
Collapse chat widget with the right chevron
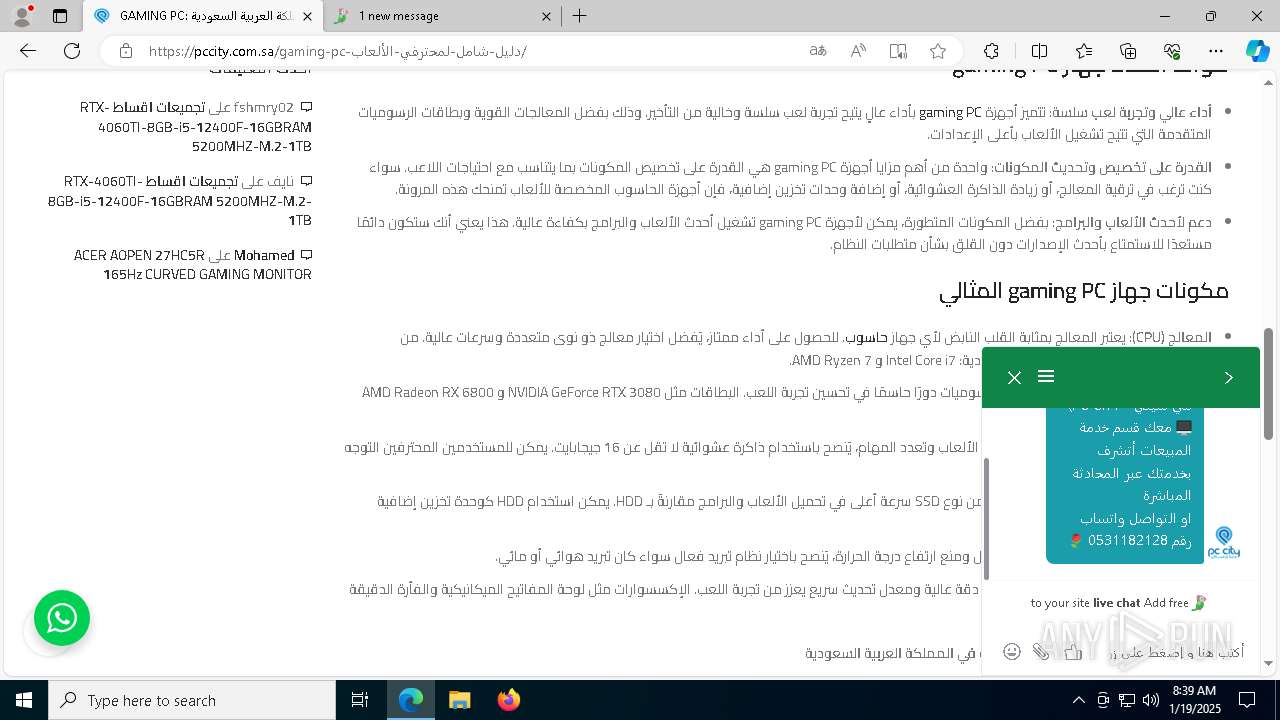click(x=1229, y=377)
